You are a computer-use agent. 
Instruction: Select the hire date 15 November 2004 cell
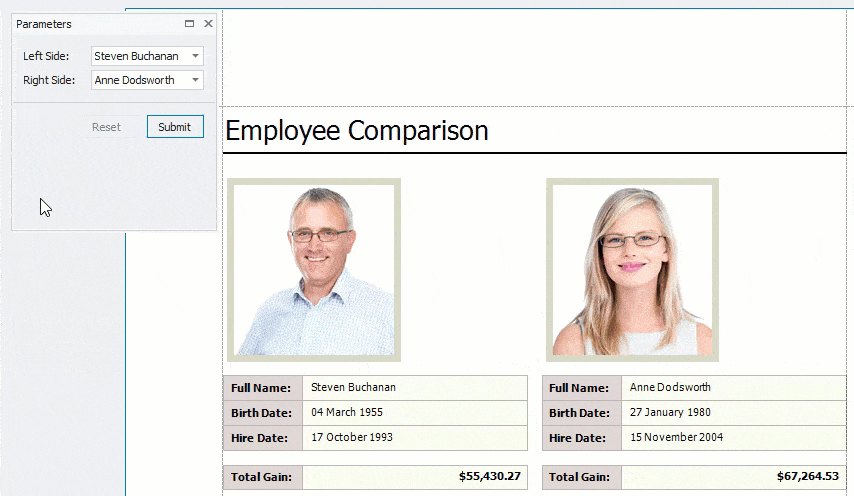(x=733, y=438)
